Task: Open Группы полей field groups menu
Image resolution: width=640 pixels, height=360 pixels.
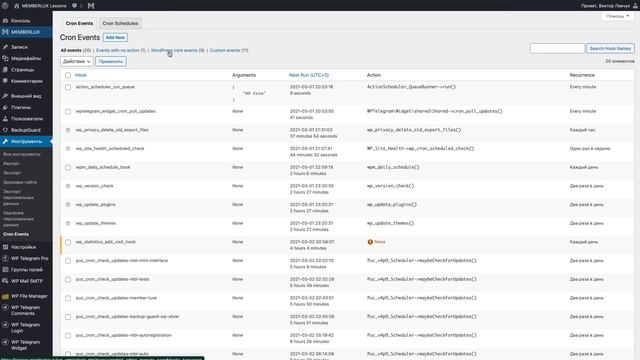Action: coord(26,270)
